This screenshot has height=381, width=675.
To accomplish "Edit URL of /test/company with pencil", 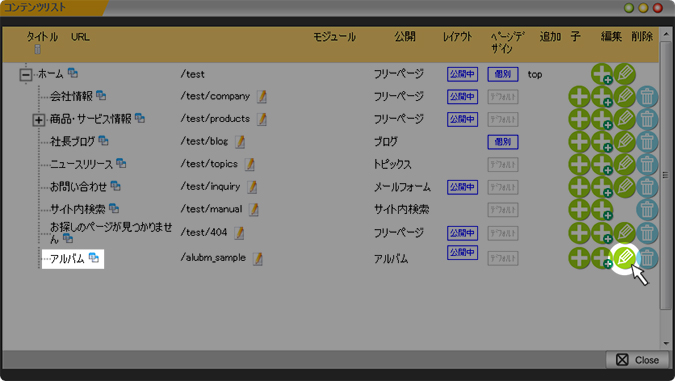I will (262, 96).
